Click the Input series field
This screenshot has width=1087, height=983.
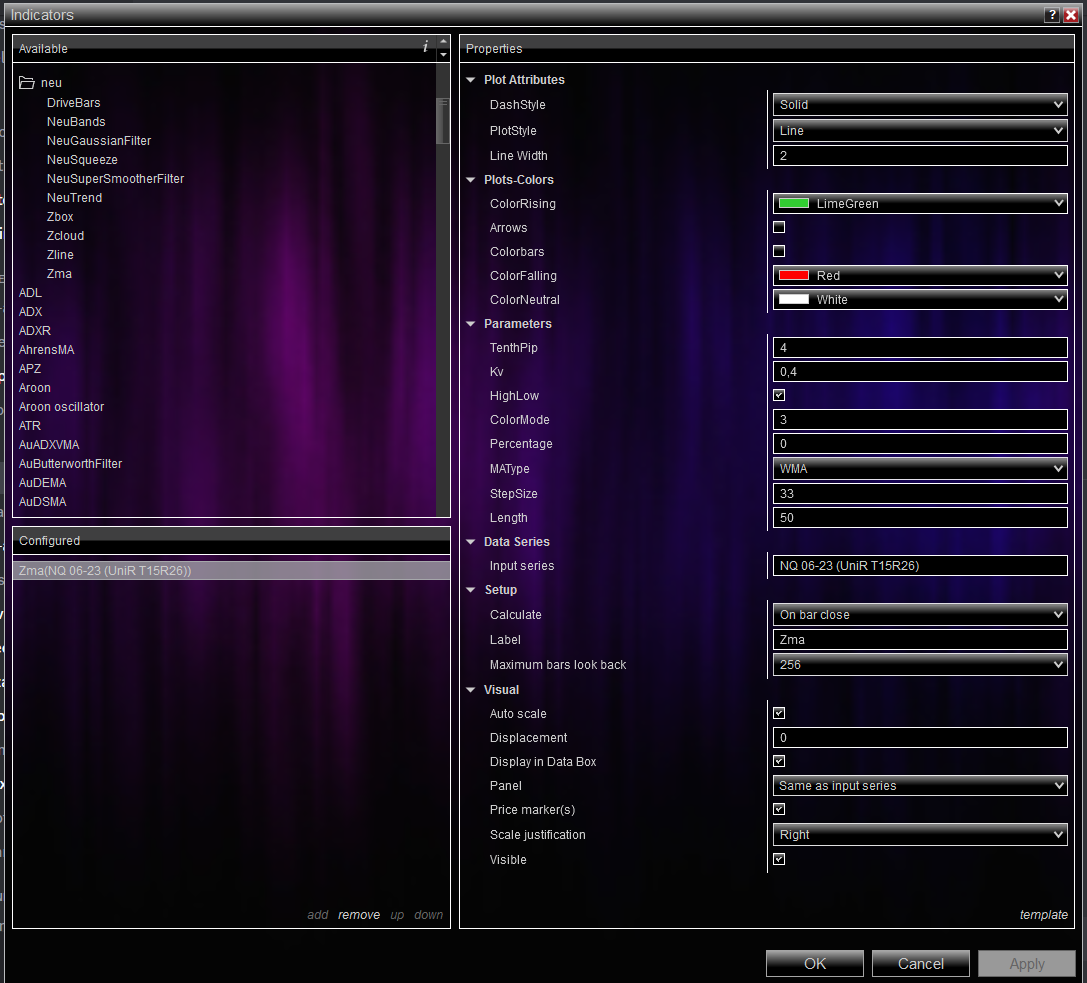(x=920, y=566)
